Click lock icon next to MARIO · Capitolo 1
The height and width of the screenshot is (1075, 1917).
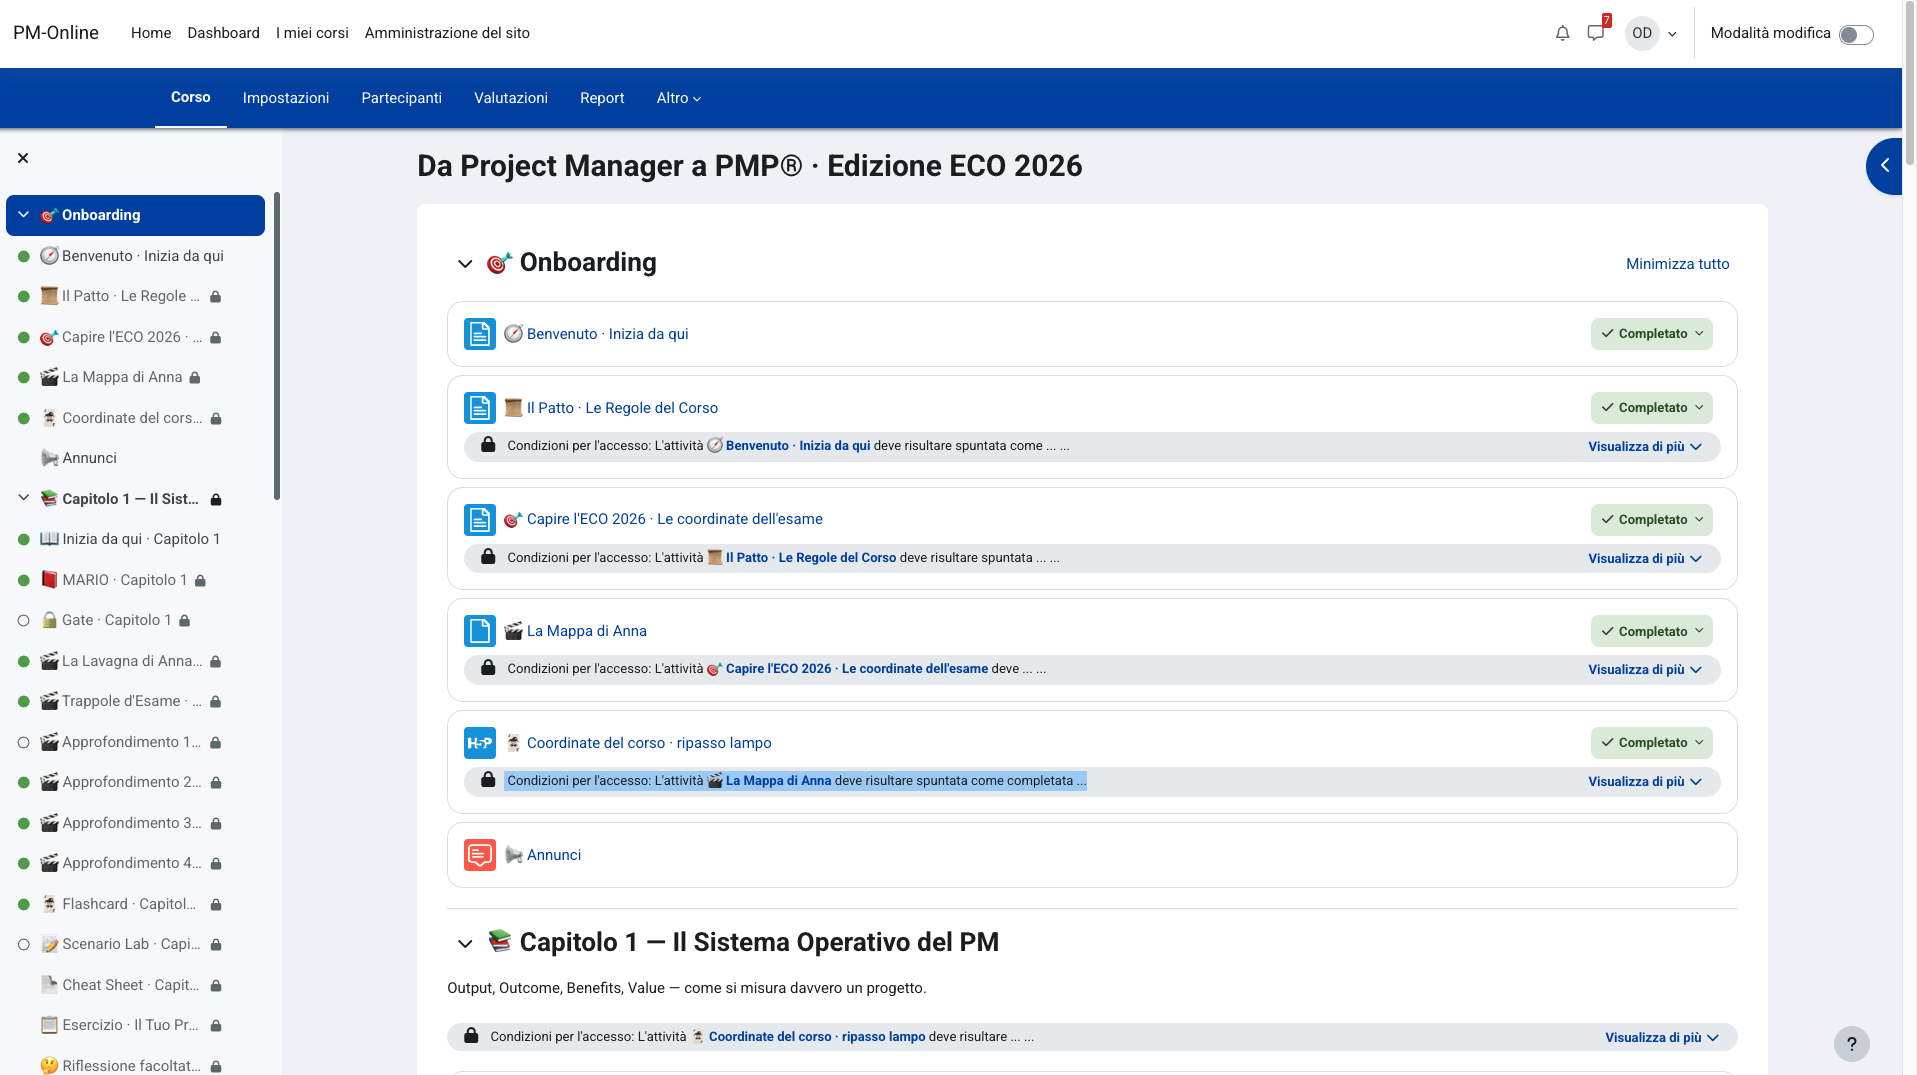[200, 580]
